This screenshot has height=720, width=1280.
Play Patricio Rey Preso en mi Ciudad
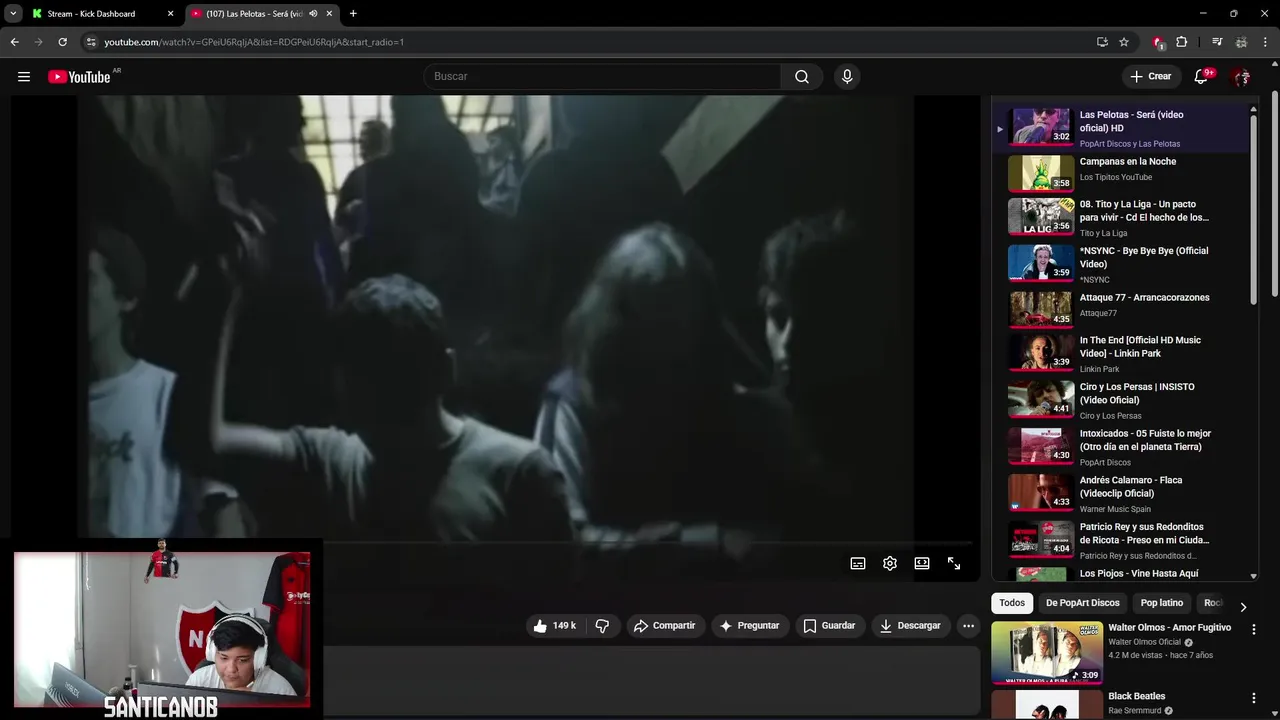1121,541
